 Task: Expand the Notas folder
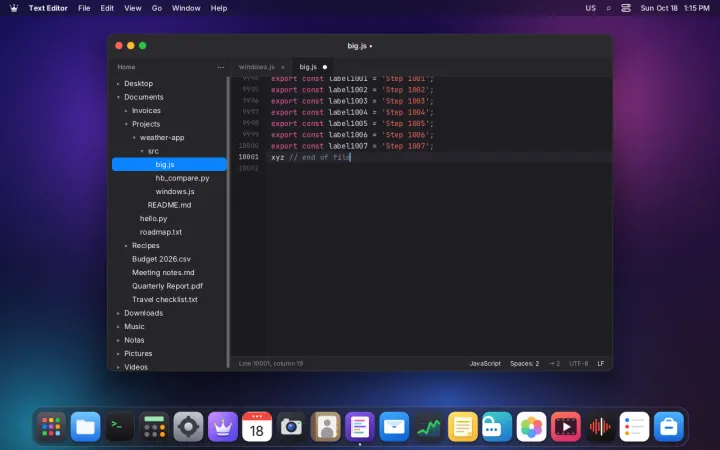(x=118, y=340)
